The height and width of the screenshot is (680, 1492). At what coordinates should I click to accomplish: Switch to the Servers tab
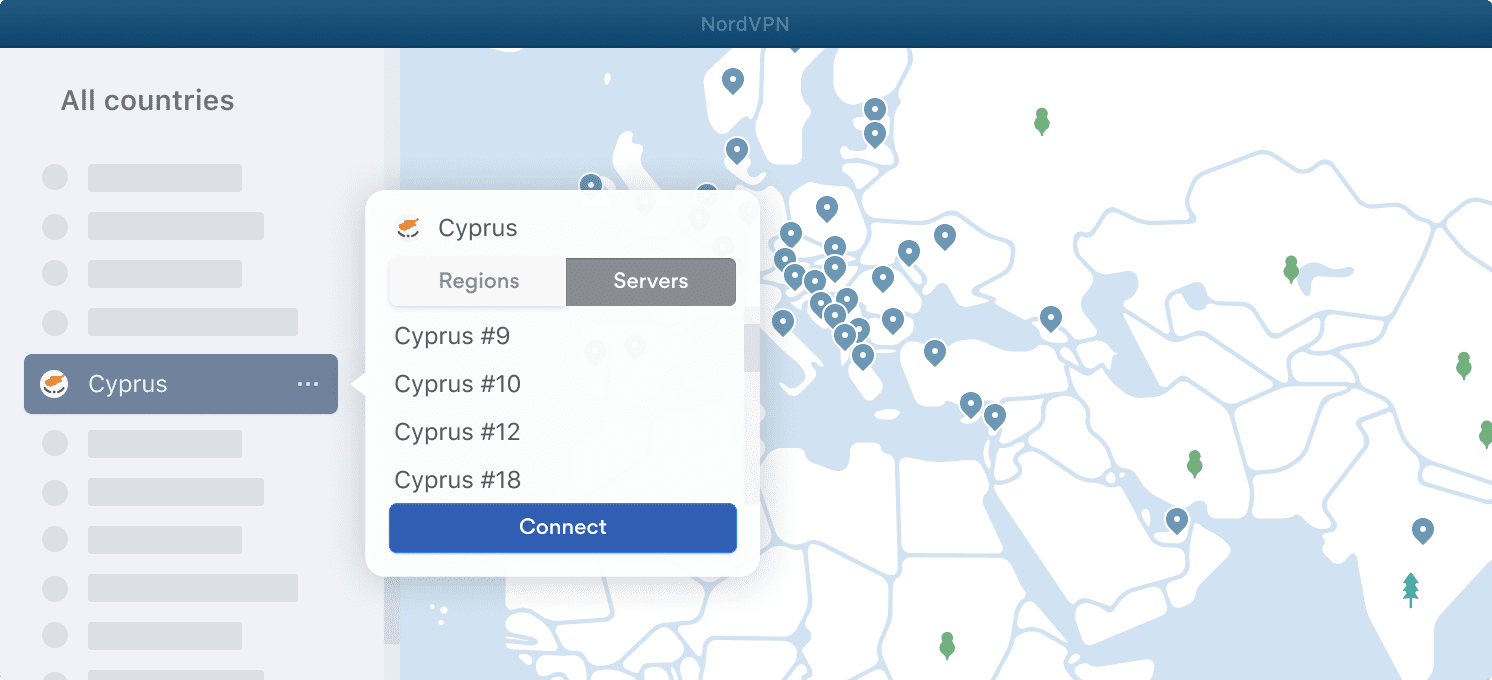click(x=650, y=281)
